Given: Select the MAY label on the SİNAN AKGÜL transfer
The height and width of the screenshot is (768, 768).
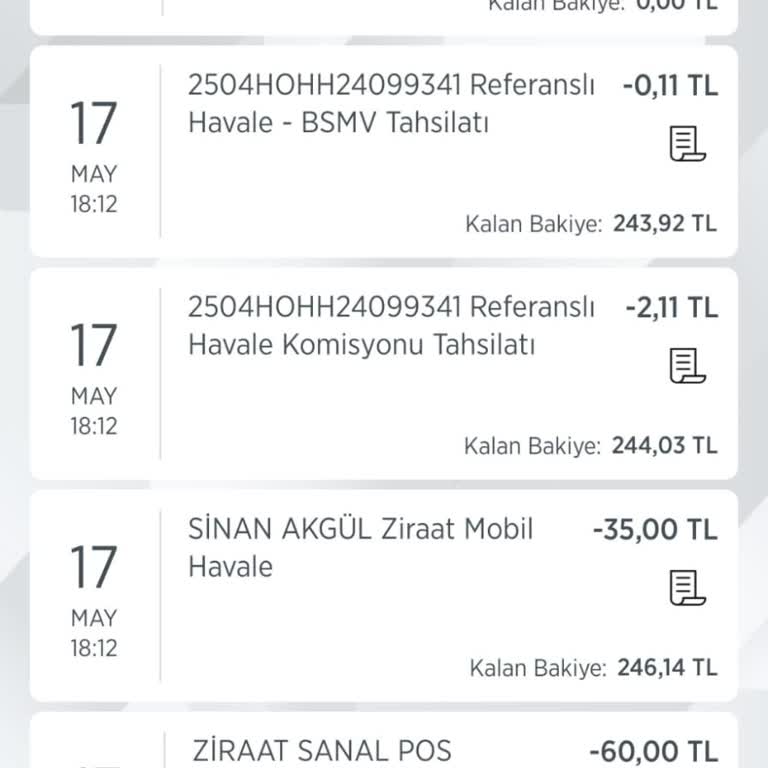Looking at the screenshot, I should [93, 618].
